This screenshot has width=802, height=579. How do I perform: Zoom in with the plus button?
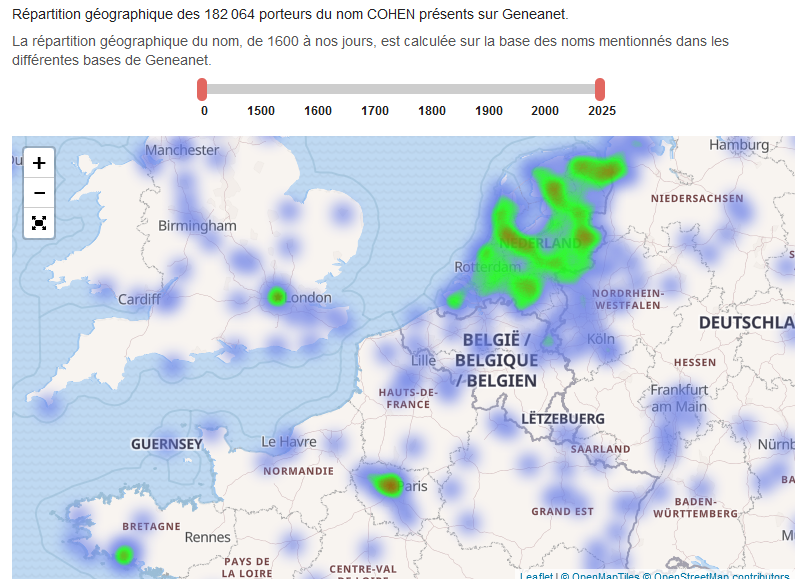coord(39,163)
